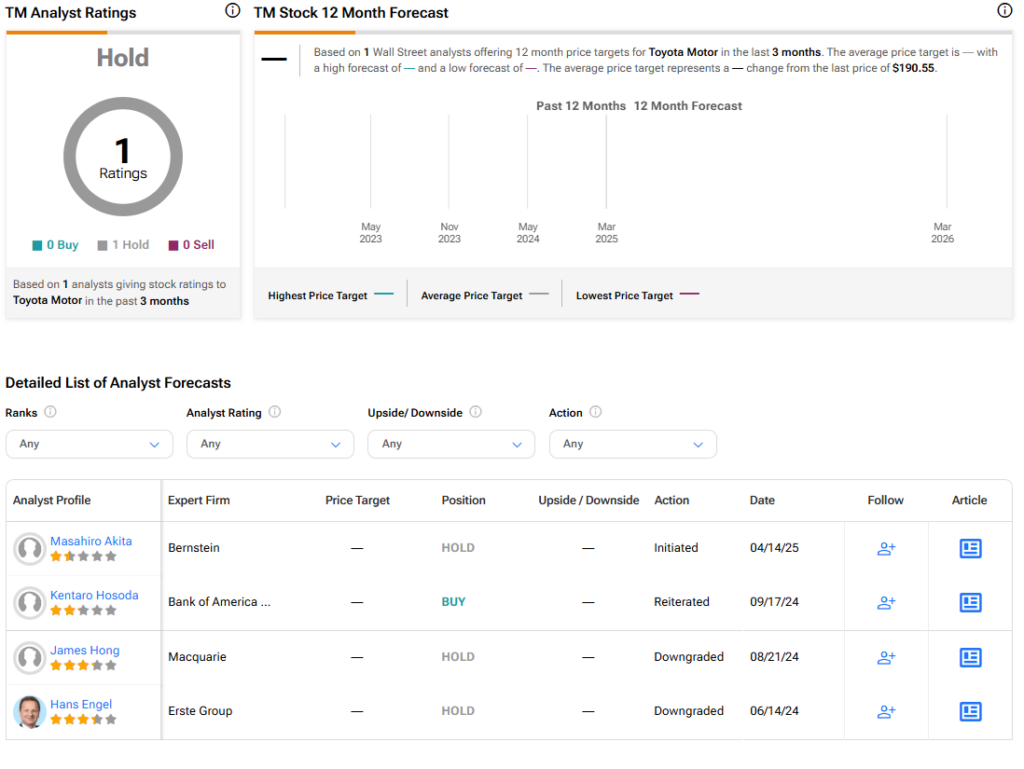Click the date 04/14/25

coord(774,548)
